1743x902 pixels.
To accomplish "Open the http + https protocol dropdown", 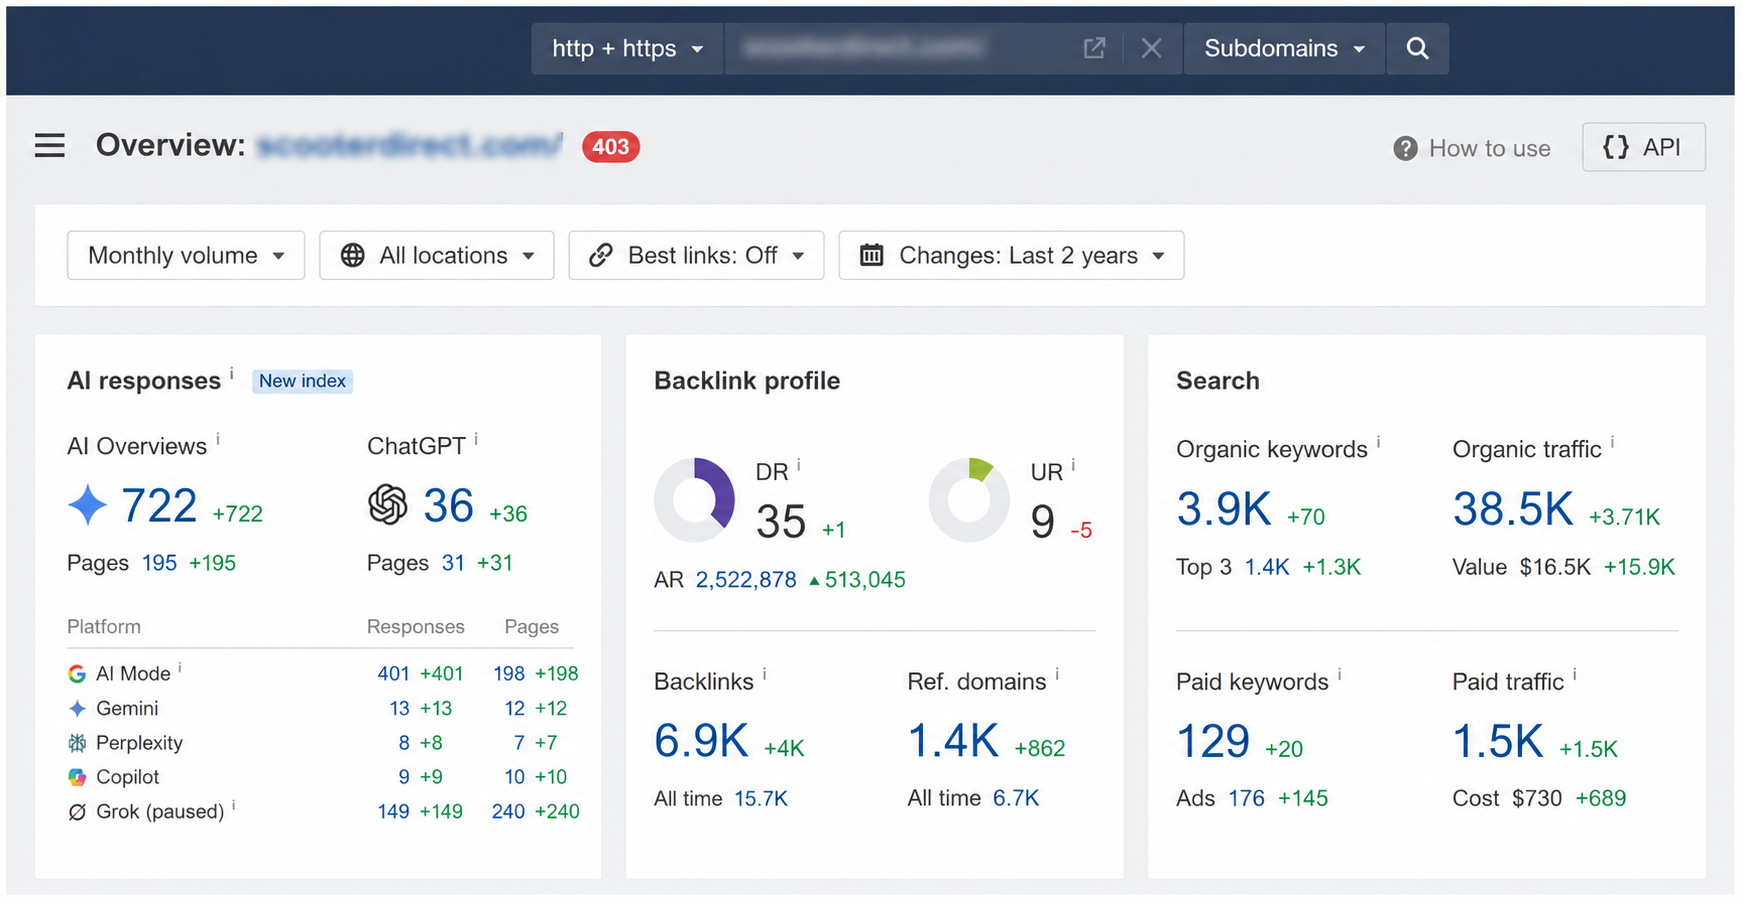I will 627,48.
